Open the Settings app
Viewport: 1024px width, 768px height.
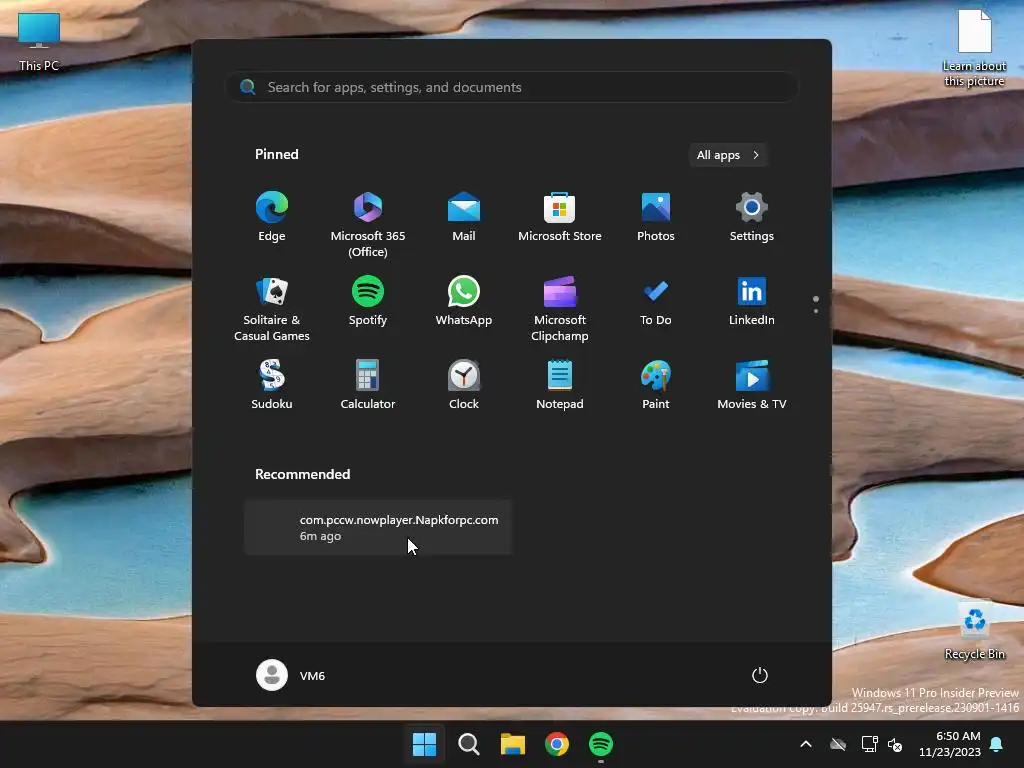tap(752, 217)
